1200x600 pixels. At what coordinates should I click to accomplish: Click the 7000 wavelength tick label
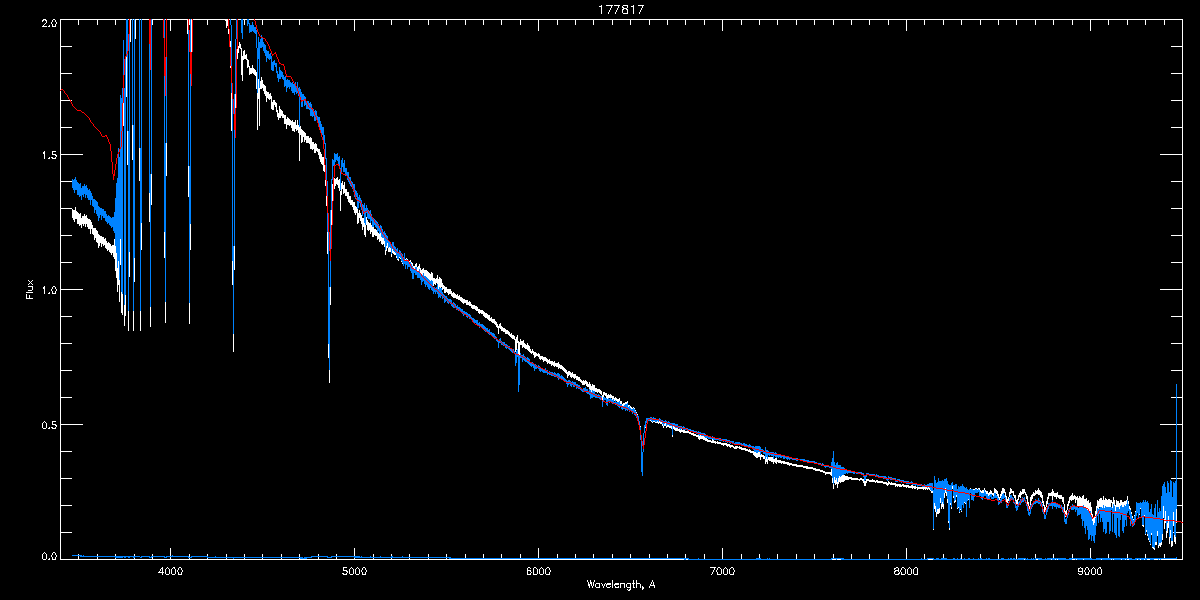click(x=722, y=571)
